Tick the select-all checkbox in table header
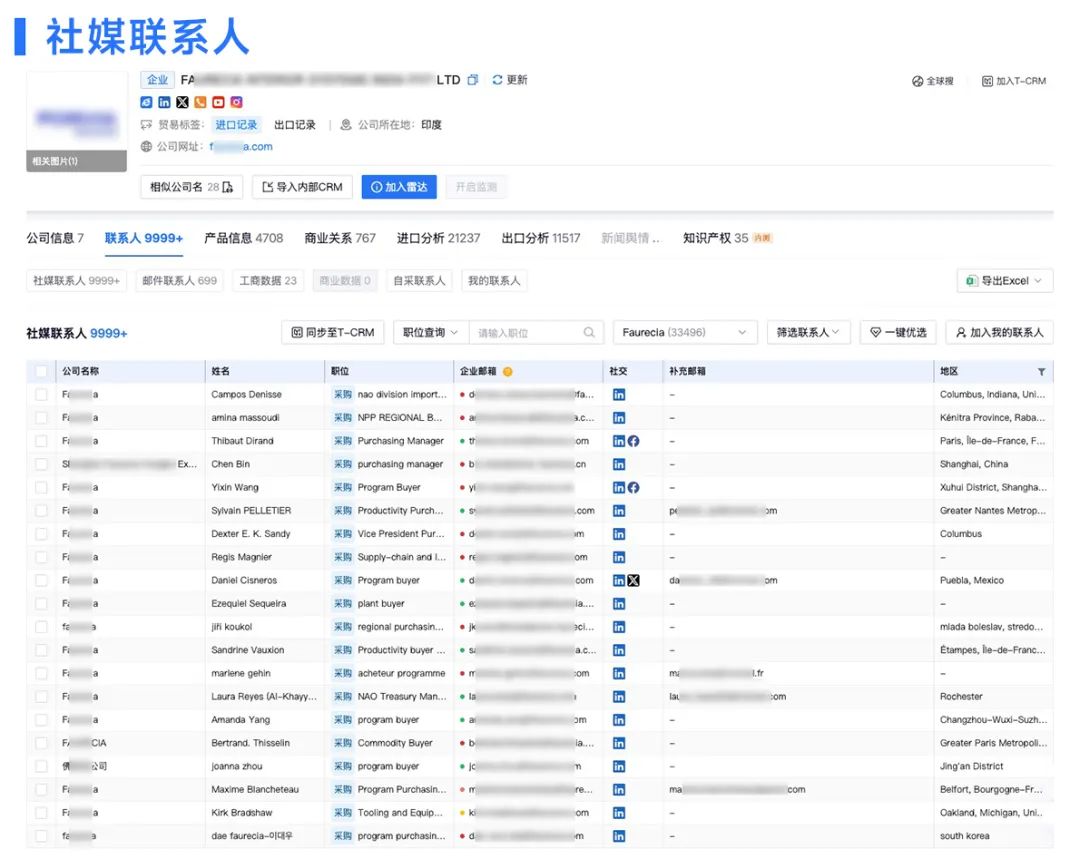This screenshot has width=1080, height=859. pos(41,371)
